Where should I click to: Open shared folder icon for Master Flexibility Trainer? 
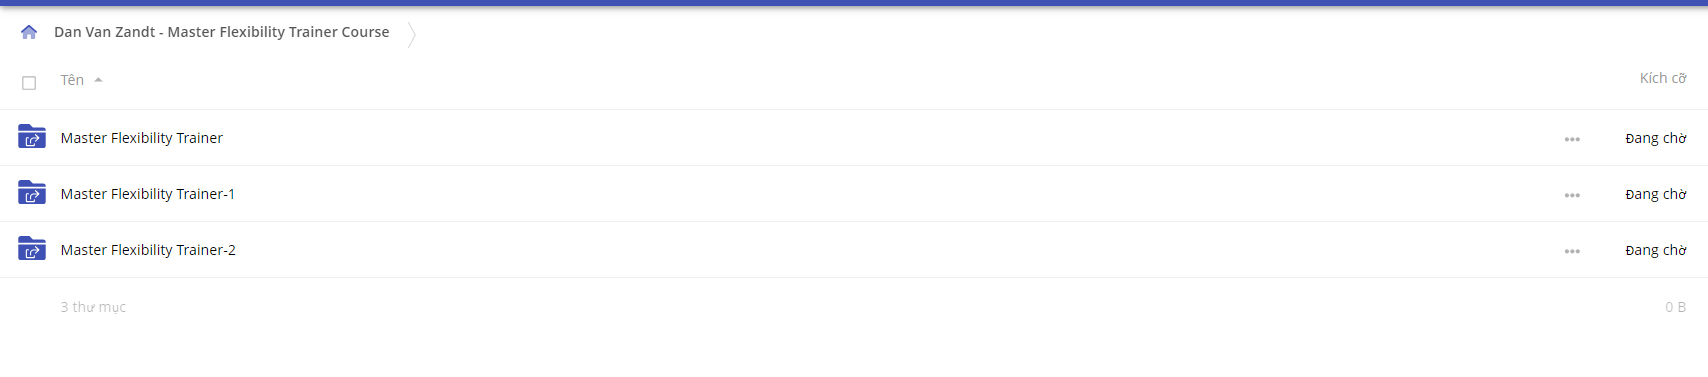[32, 137]
